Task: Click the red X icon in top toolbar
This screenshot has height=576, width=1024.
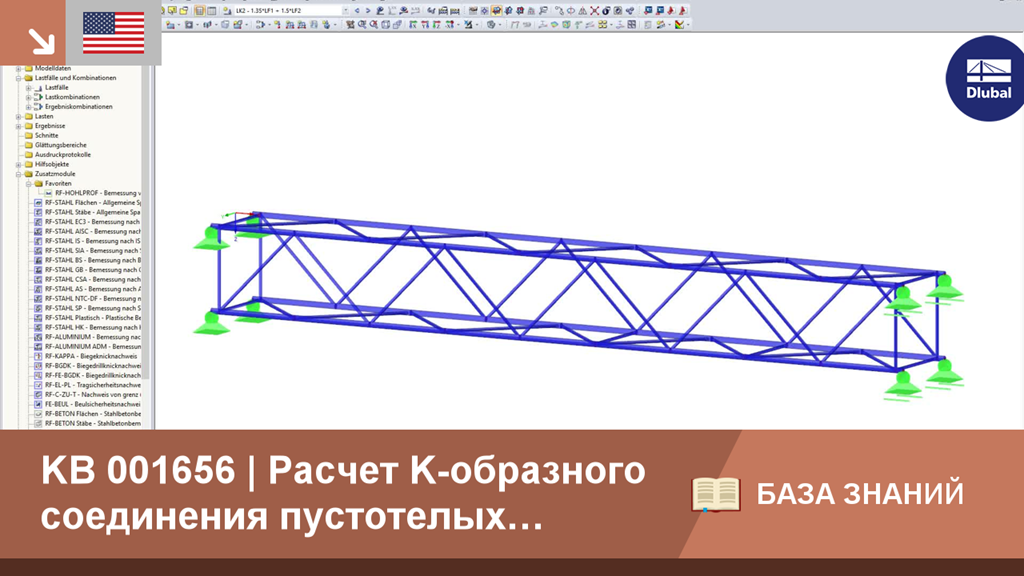Action: pos(594,10)
